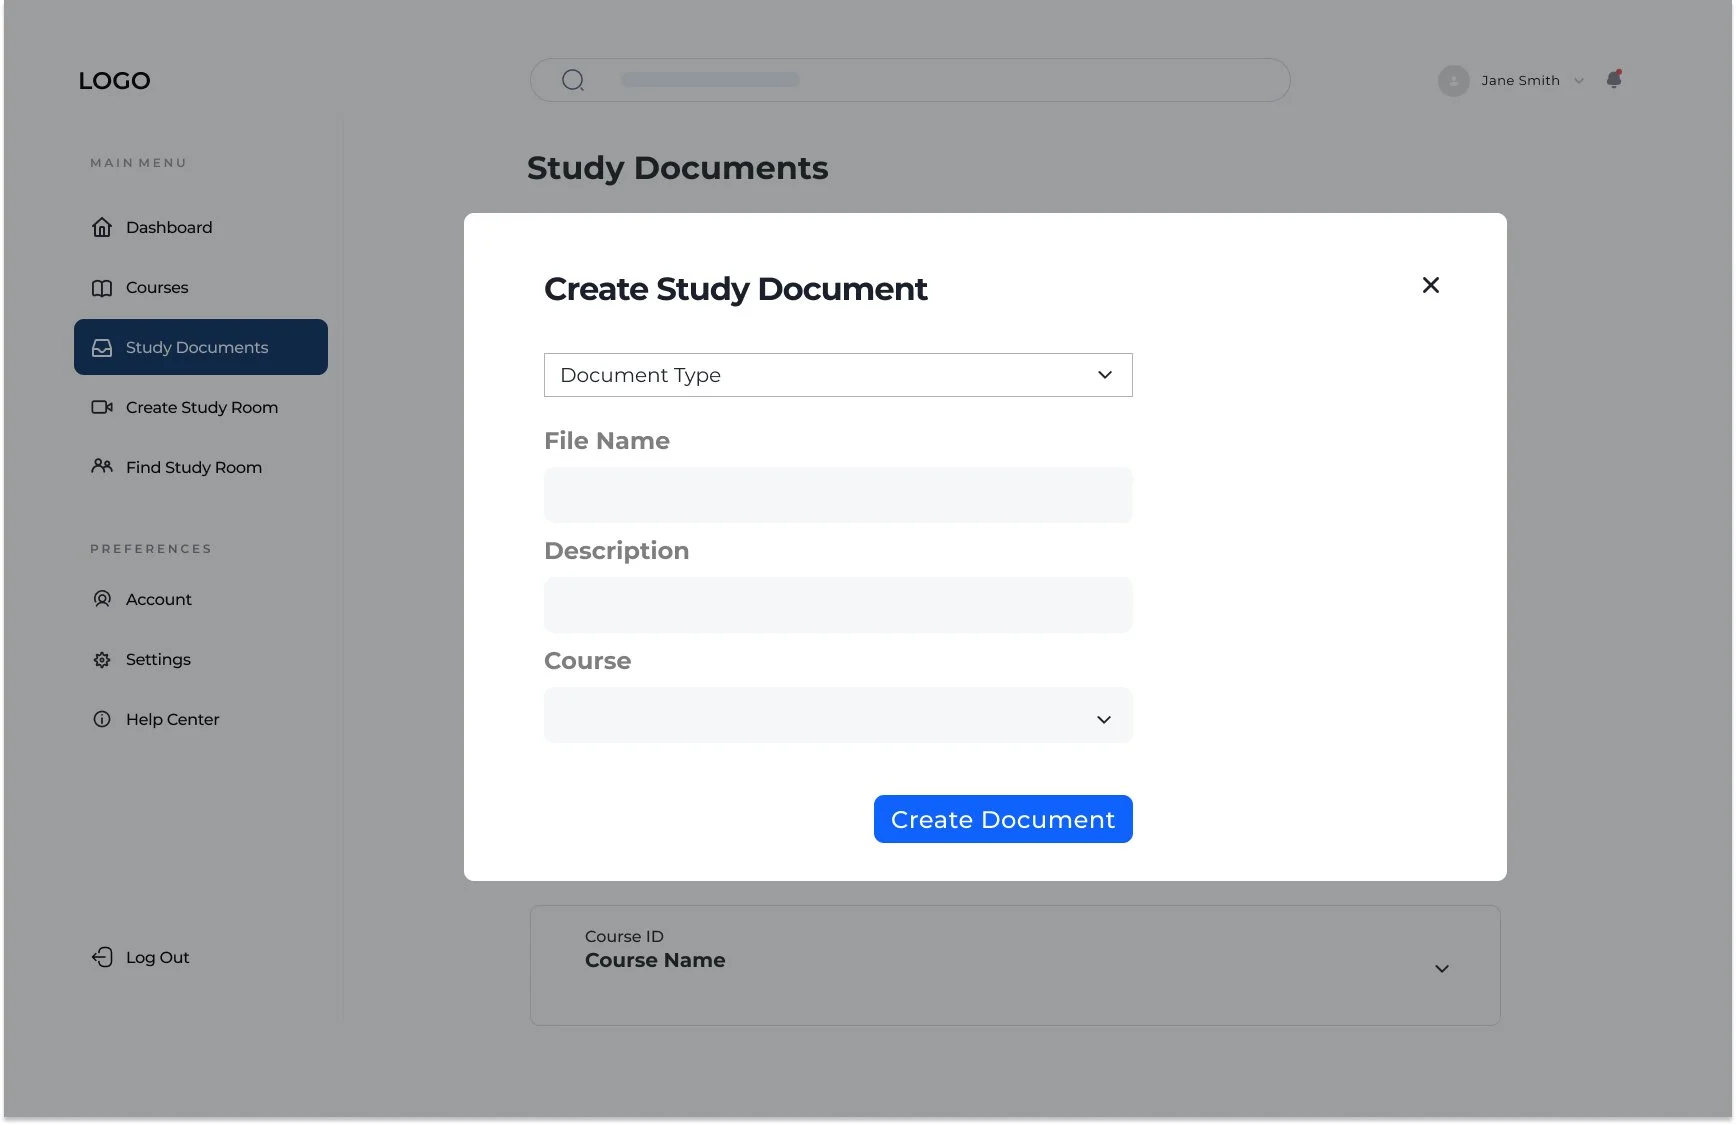Viewport: 1736px width, 1125px height.
Task: Click the Study Documents inbox icon
Action: [x=103, y=347]
